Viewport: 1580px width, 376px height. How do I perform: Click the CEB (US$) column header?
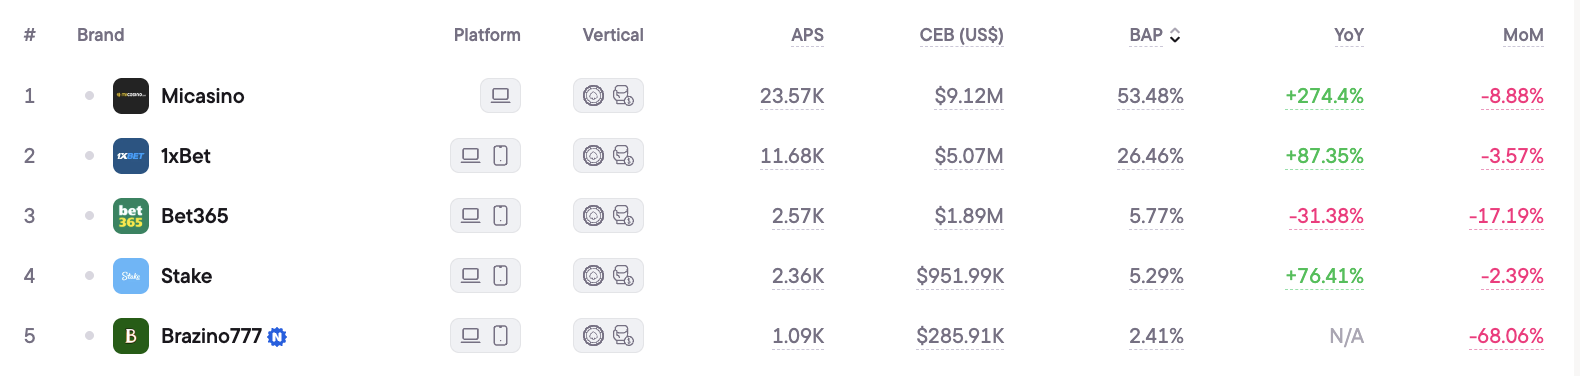961,35
